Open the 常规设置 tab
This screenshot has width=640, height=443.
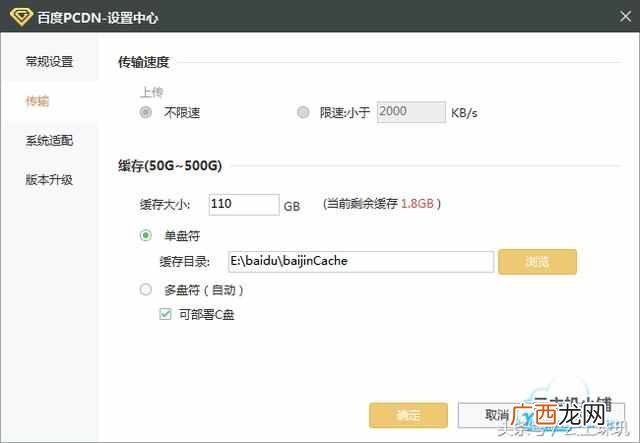(49, 62)
